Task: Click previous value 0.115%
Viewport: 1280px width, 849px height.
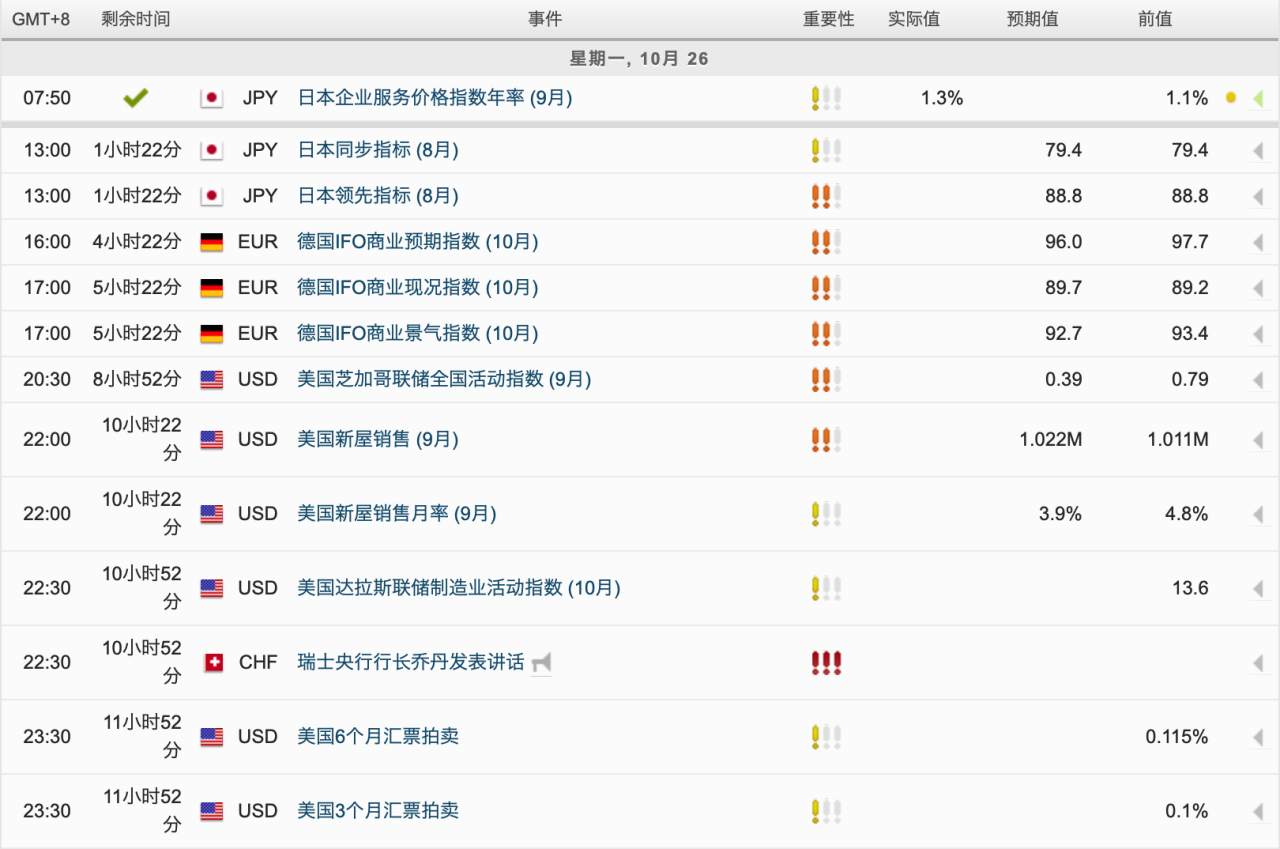Action: [x=1177, y=737]
